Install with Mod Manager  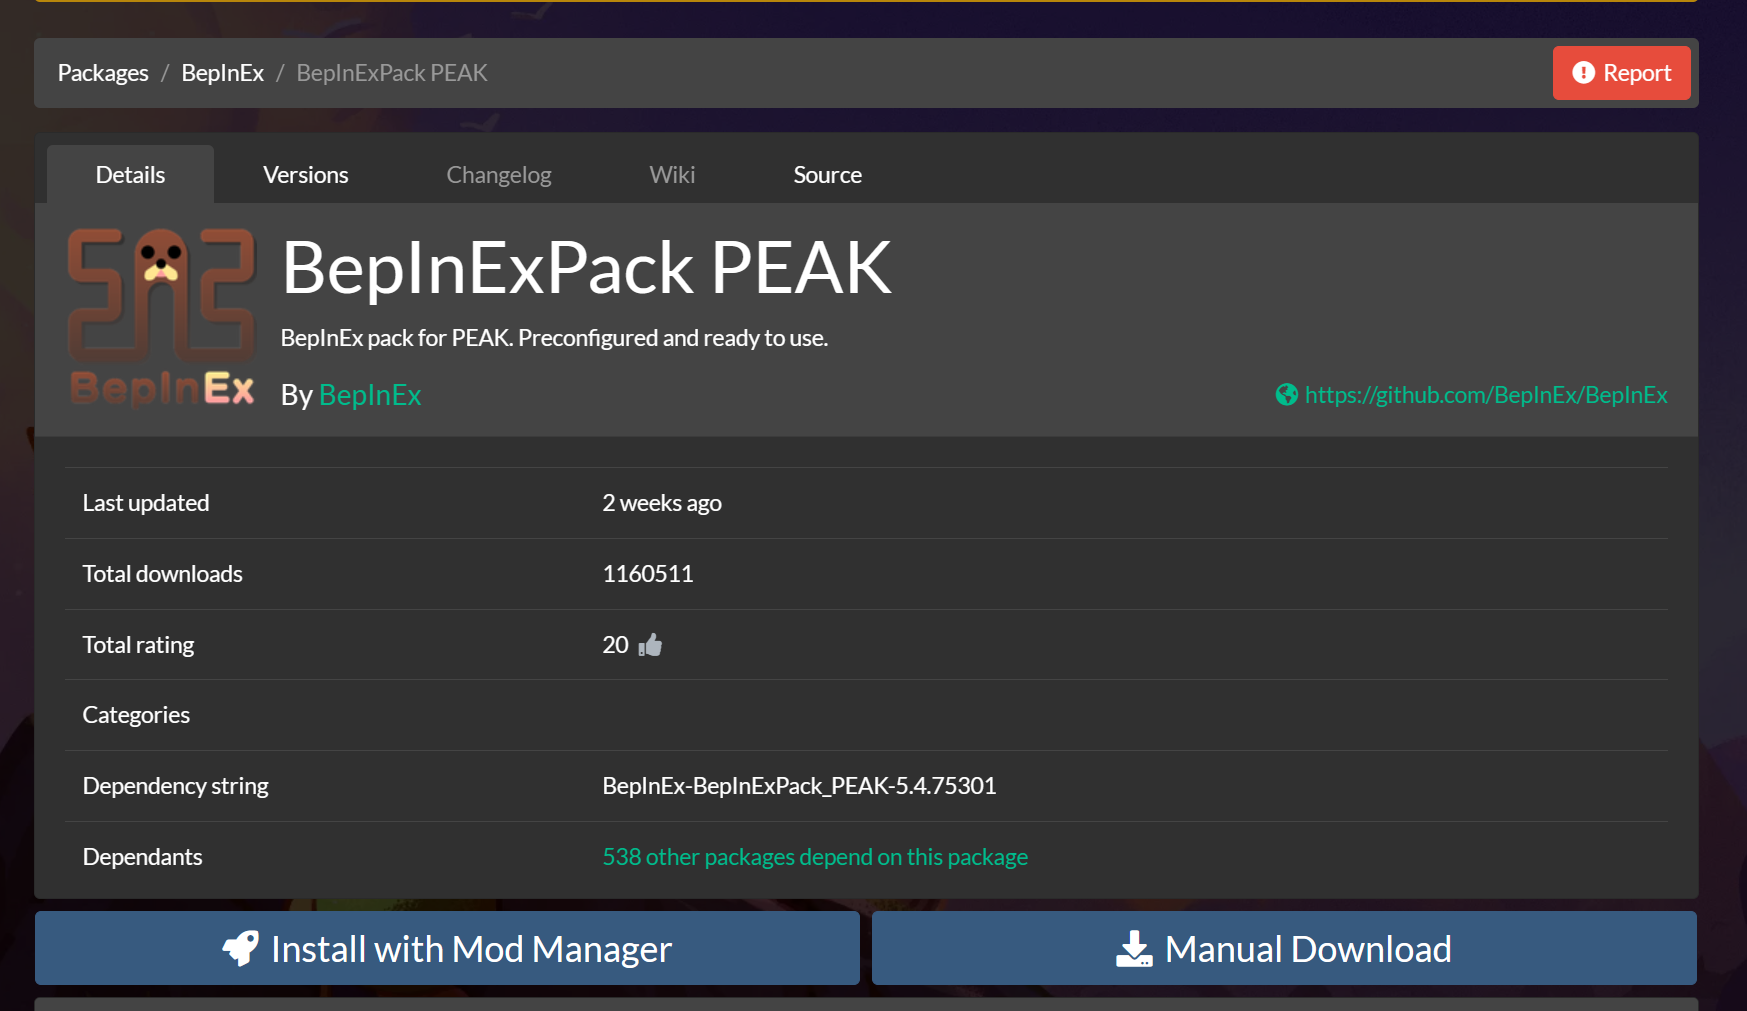pos(447,948)
